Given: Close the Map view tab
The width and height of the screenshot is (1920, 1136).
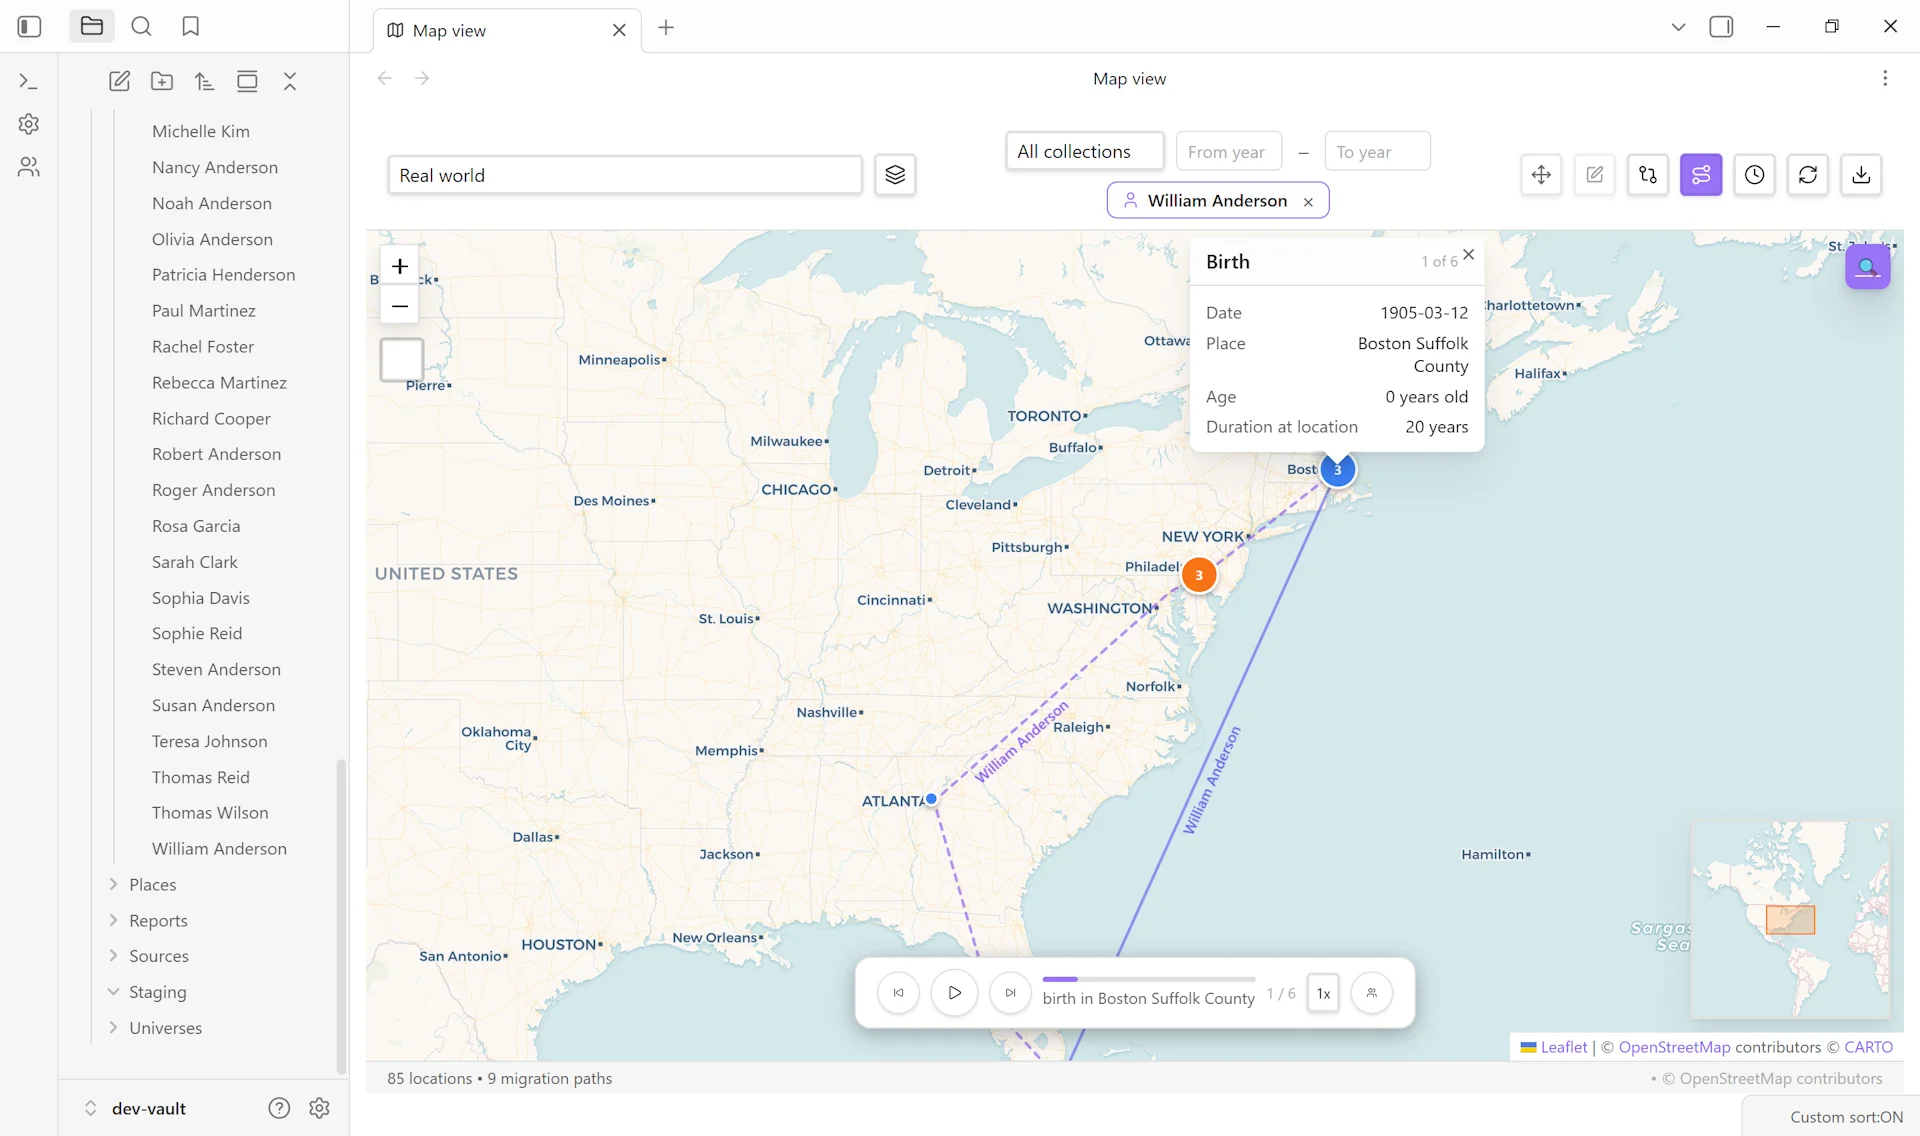Looking at the screenshot, I should (619, 30).
